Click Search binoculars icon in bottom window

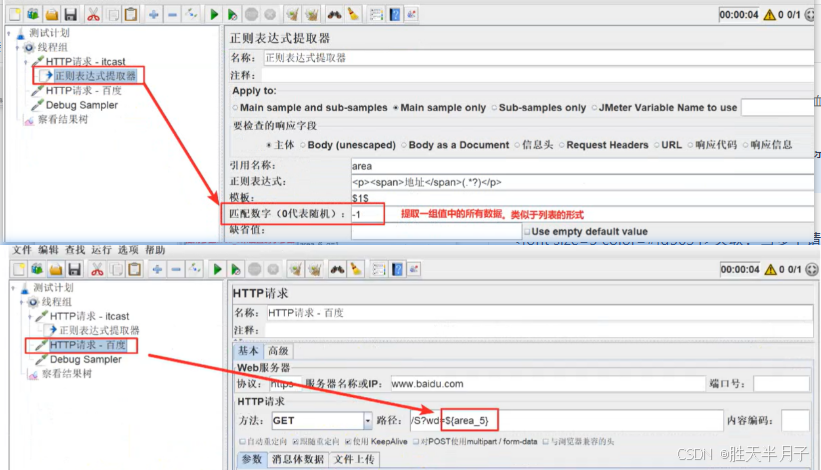coord(337,270)
